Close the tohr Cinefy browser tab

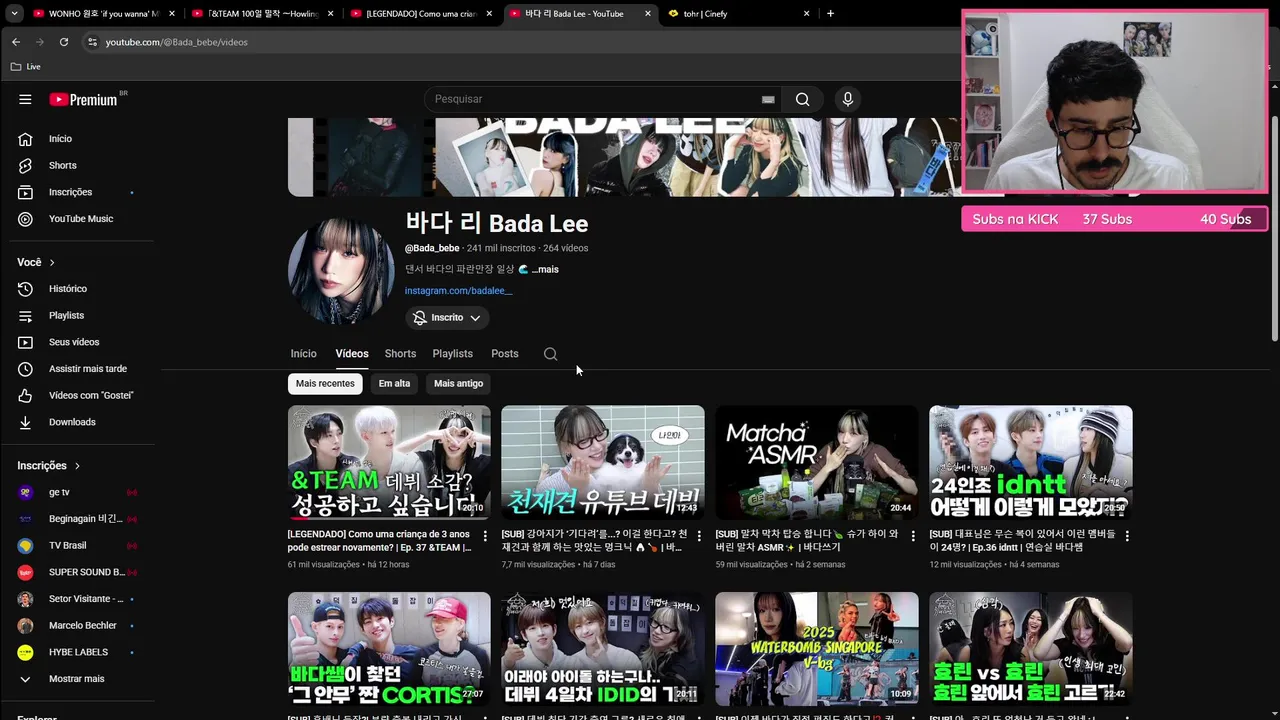click(x=806, y=14)
